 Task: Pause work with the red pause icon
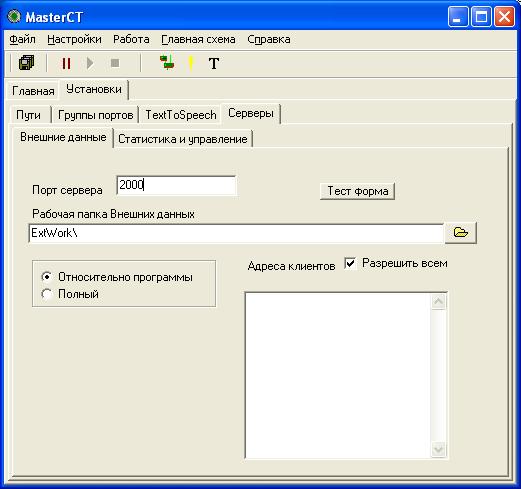[66, 63]
